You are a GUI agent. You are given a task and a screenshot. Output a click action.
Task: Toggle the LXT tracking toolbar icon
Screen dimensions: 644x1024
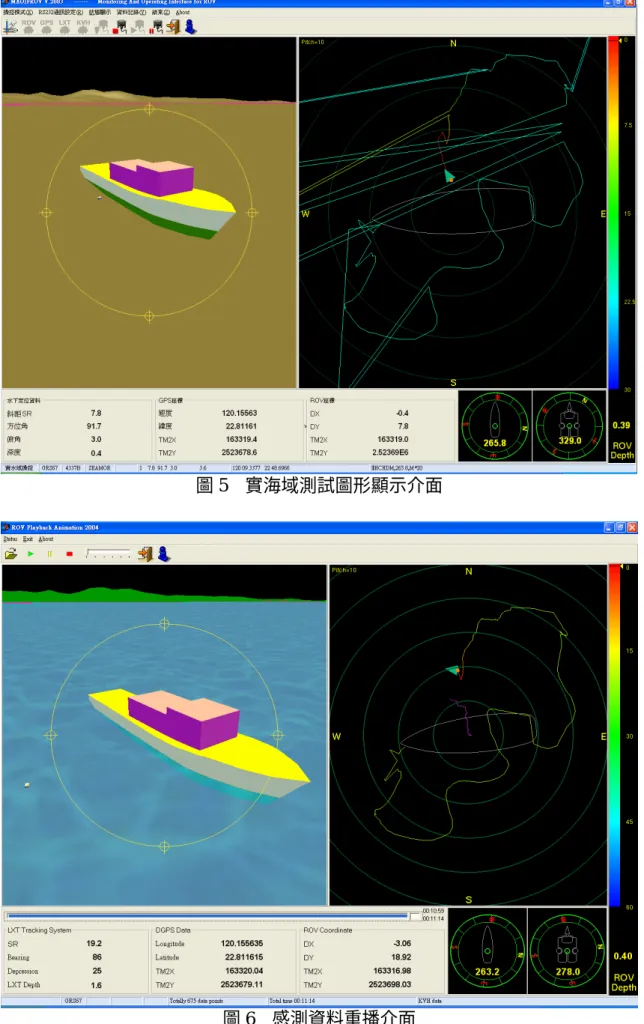pos(65,27)
